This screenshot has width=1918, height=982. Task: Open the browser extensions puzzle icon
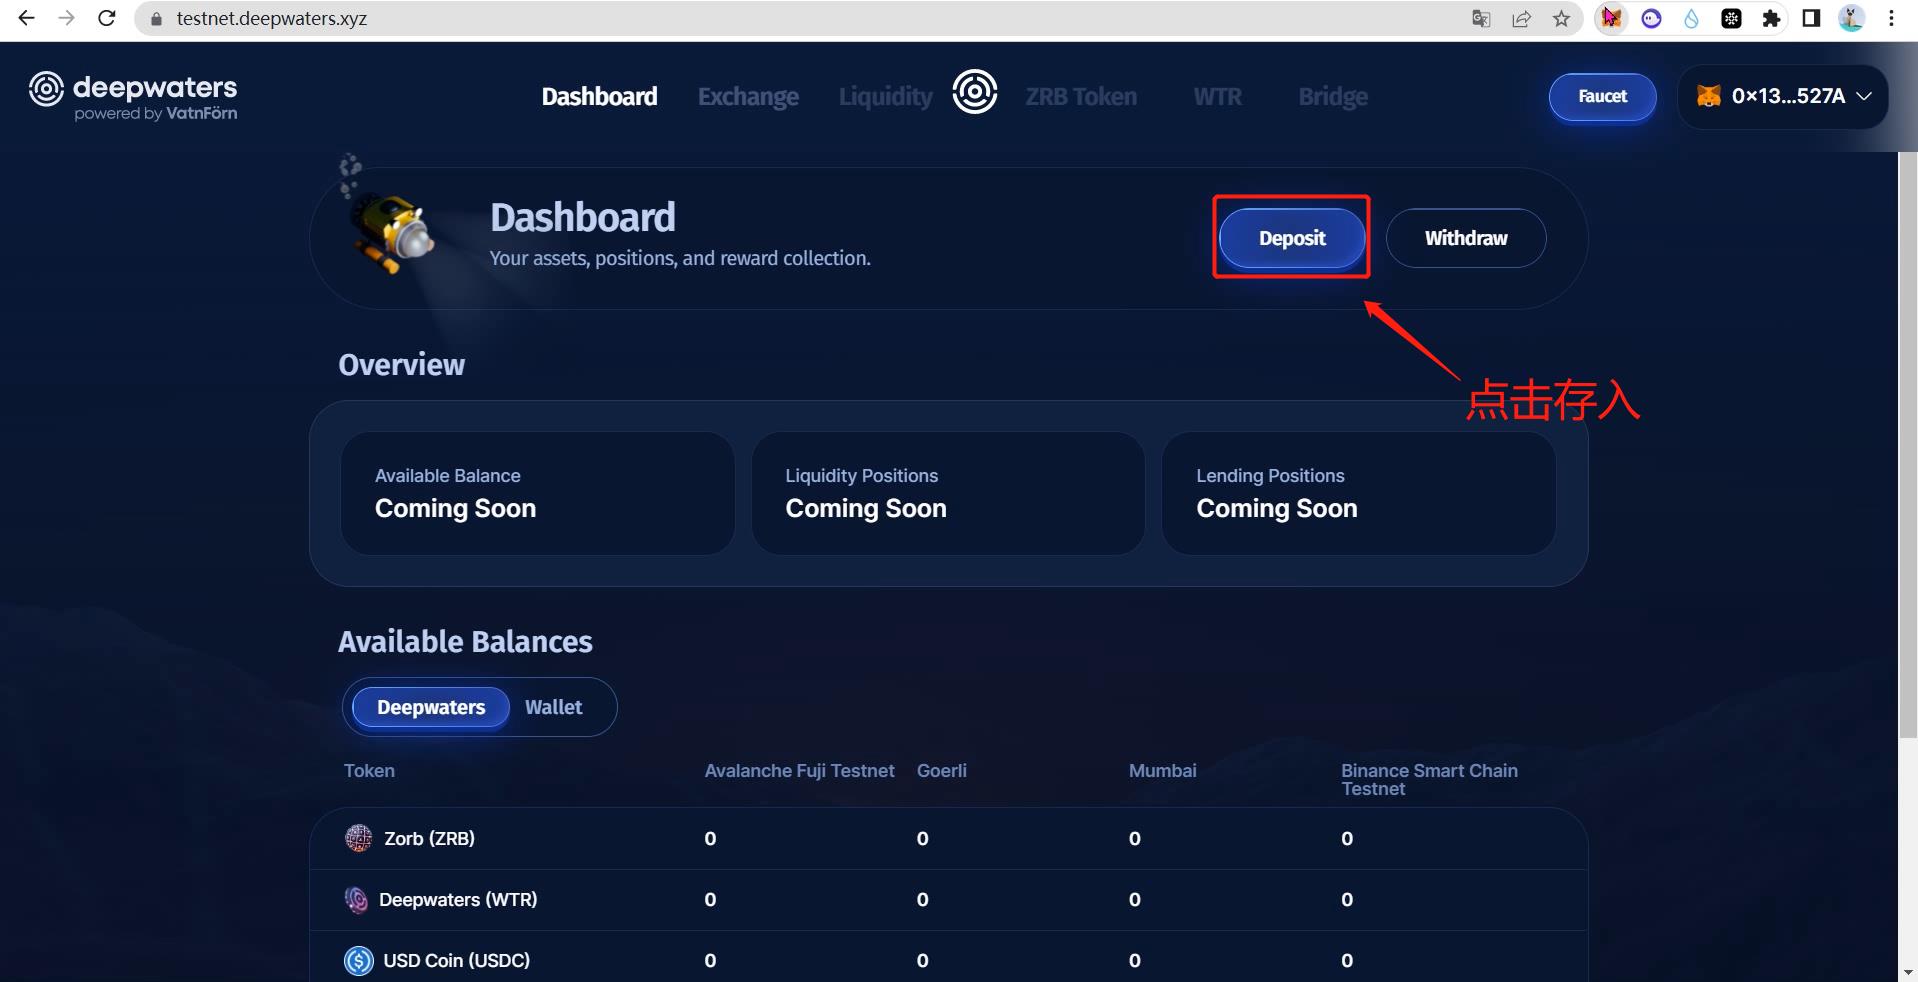click(1771, 18)
